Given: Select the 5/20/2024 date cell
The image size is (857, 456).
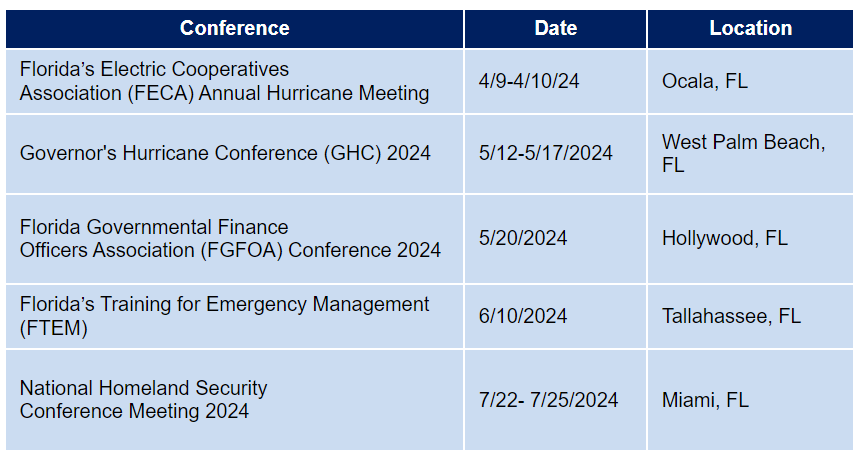Looking at the screenshot, I should [523, 238].
